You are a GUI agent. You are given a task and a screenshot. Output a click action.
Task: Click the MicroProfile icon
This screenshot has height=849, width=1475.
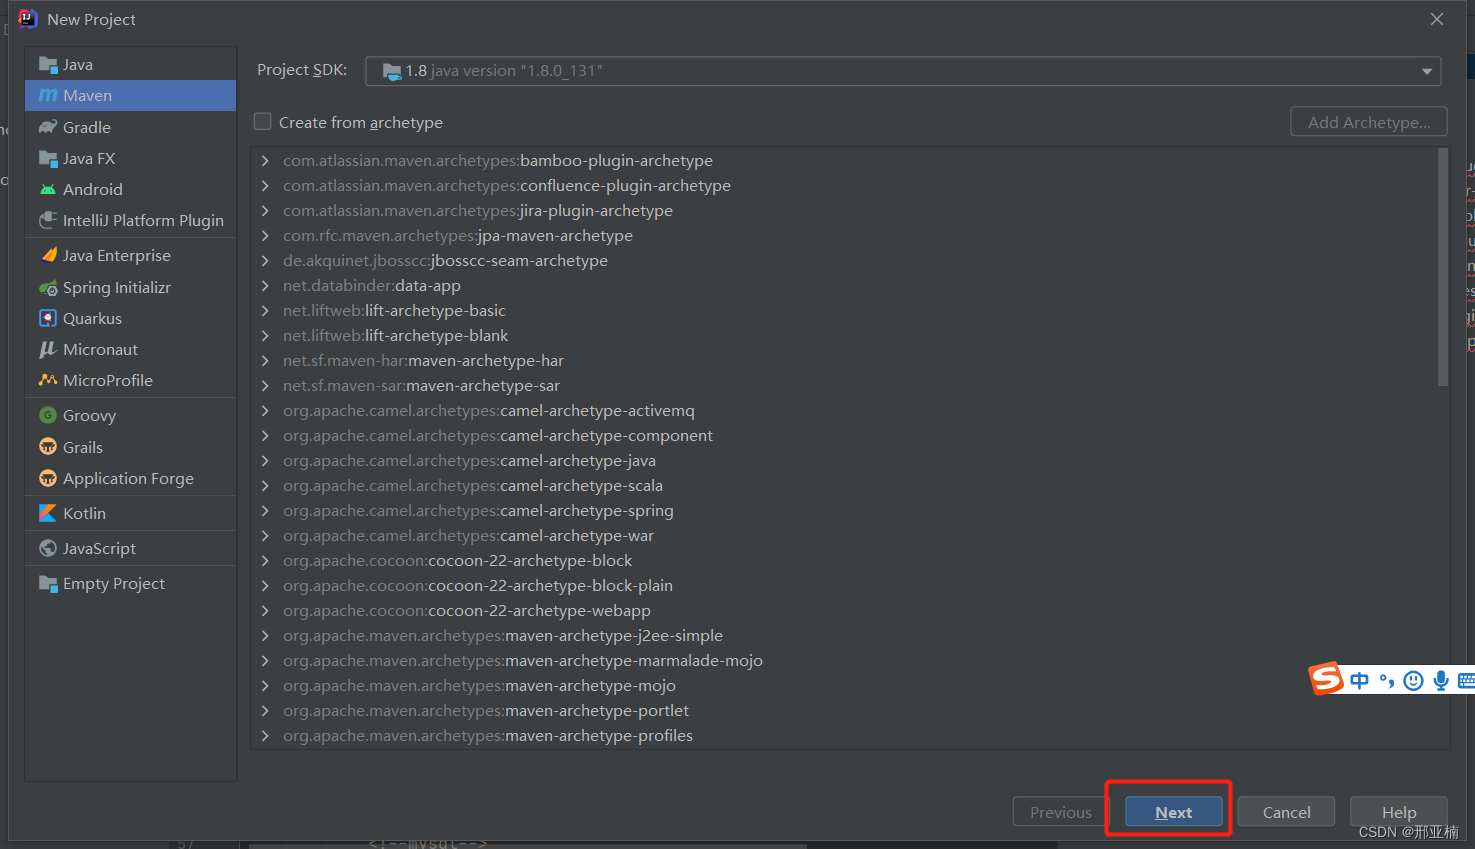pos(48,381)
